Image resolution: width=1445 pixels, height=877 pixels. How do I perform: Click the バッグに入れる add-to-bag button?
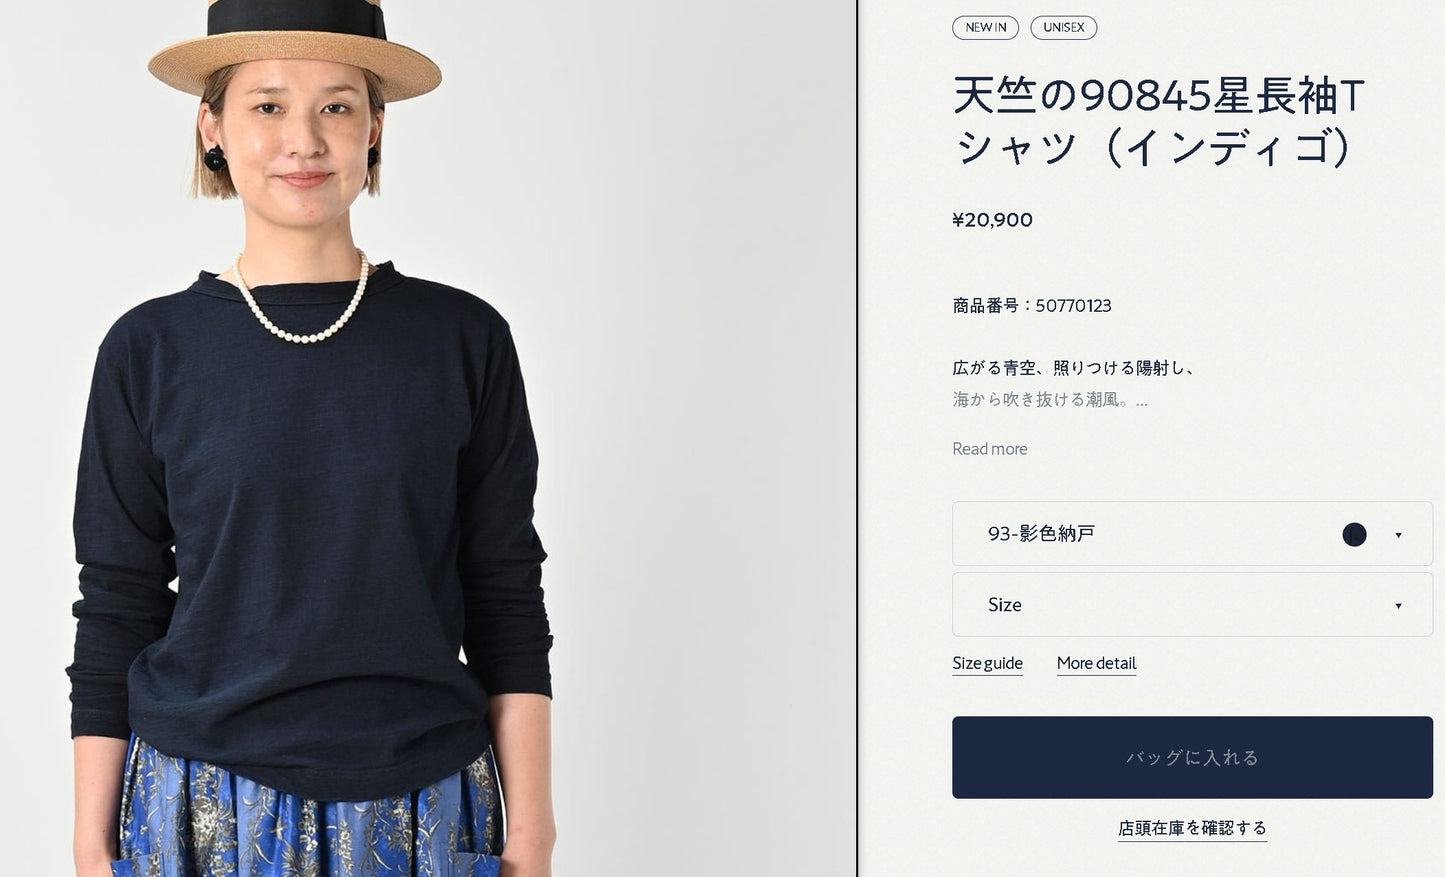point(1192,757)
